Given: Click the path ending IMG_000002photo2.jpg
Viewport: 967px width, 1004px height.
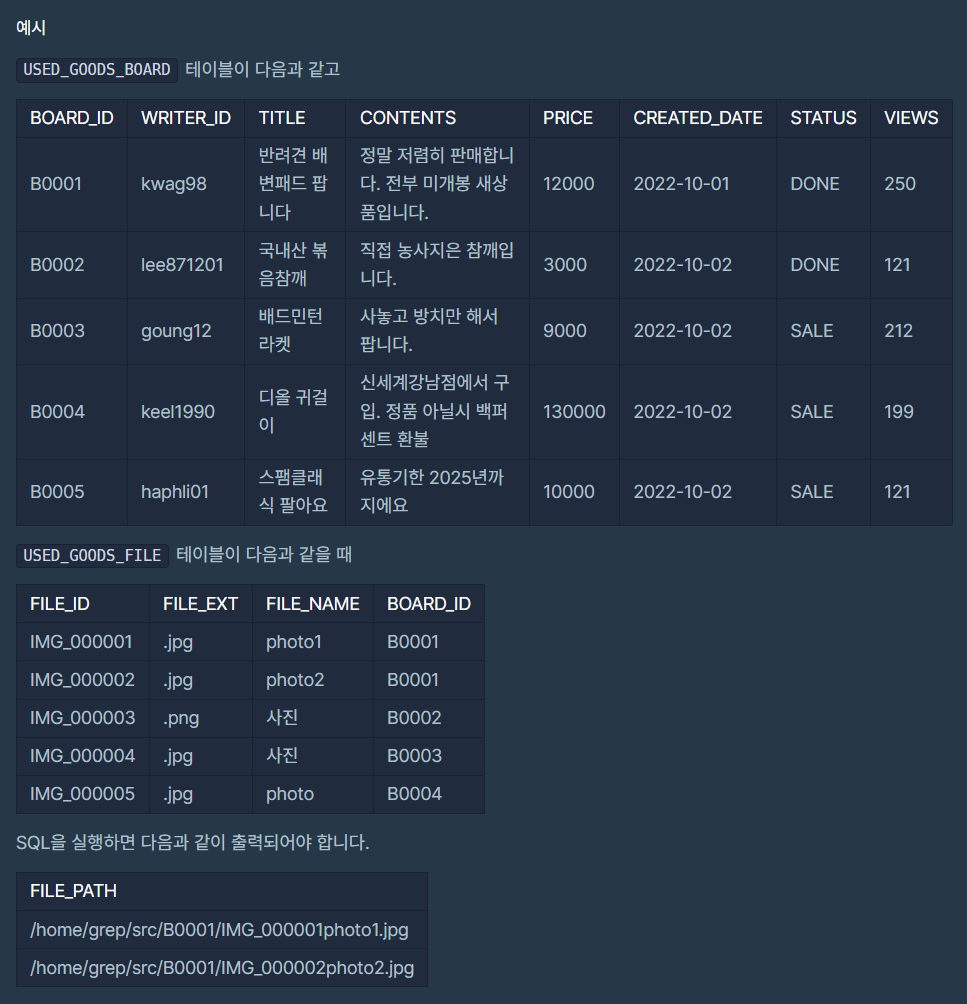Looking at the screenshot, I should click(222, 968).
